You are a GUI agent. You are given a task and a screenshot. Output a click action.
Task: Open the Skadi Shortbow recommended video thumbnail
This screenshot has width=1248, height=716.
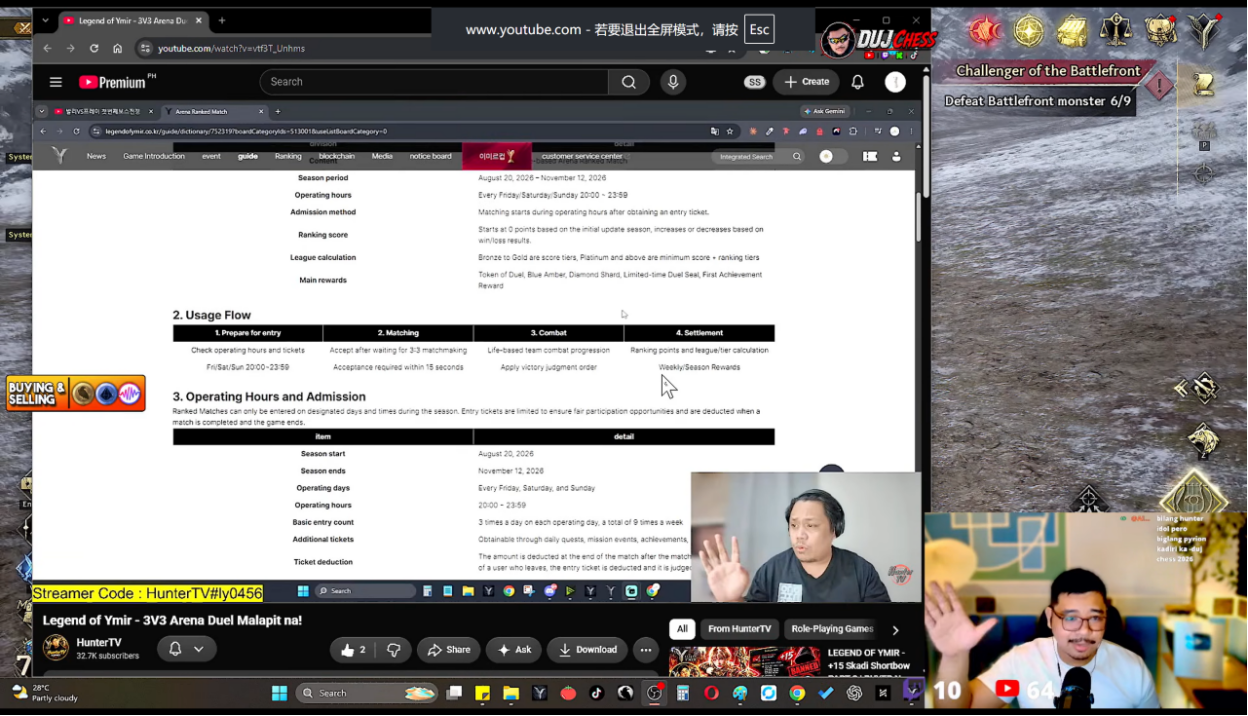point(744,663)
